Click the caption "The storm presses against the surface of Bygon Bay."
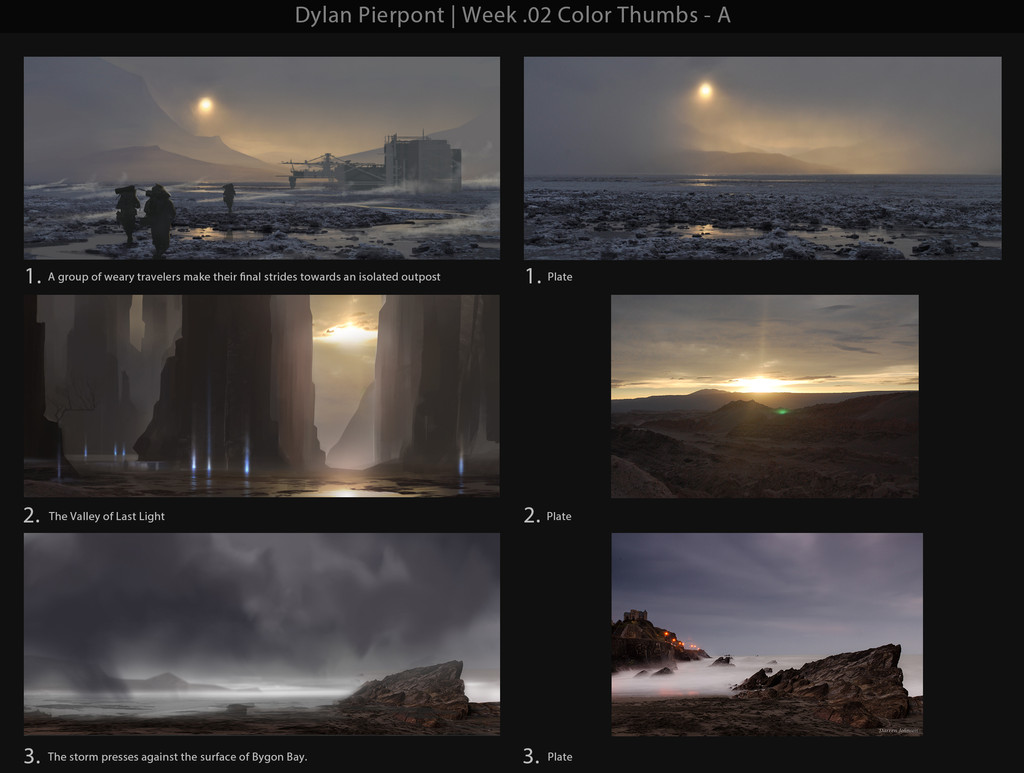Image resolution: width=1024 pixels, height=773 pixels. click(x=177, y=757)
